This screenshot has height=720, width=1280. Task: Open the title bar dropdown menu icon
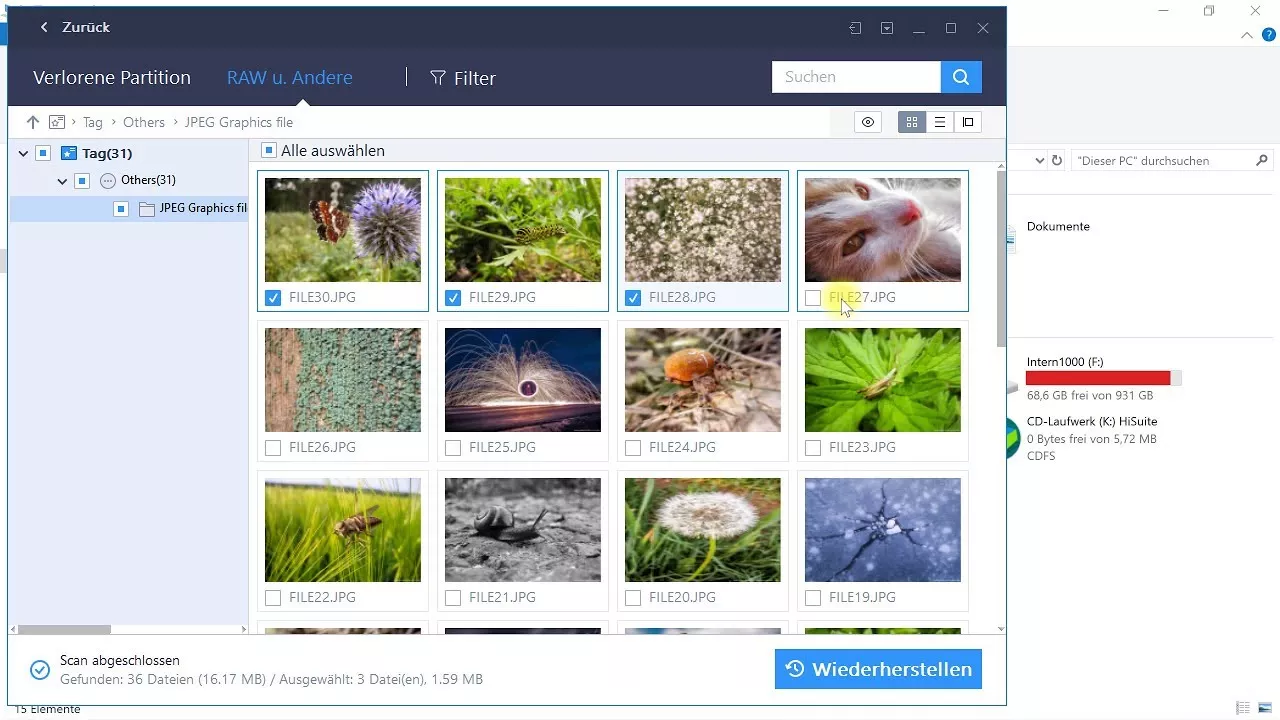[x=887, y=28]
